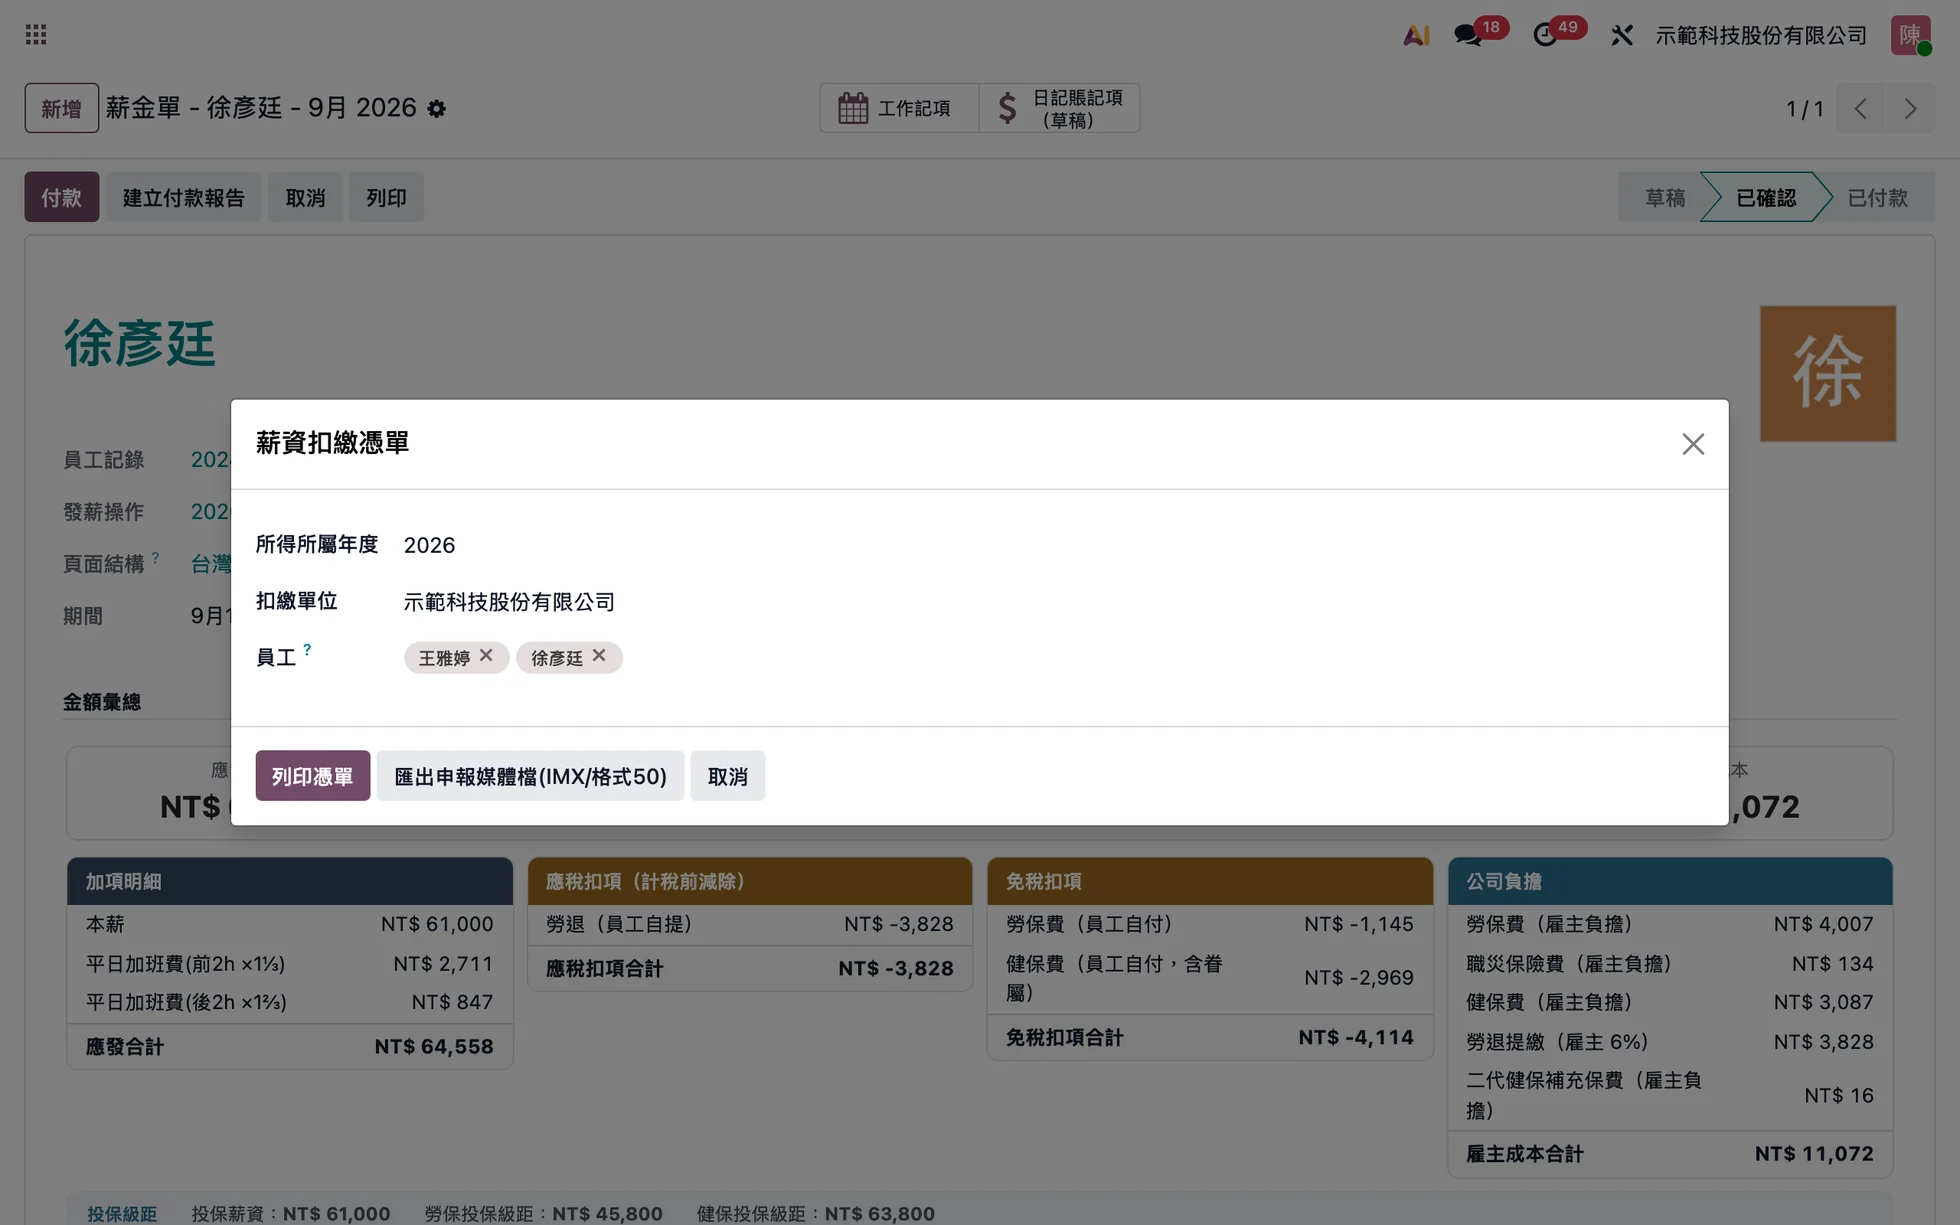1960x1225 pixels.
Task: Click 免稅扣項合計 row
Action: click(1209, 1037)
